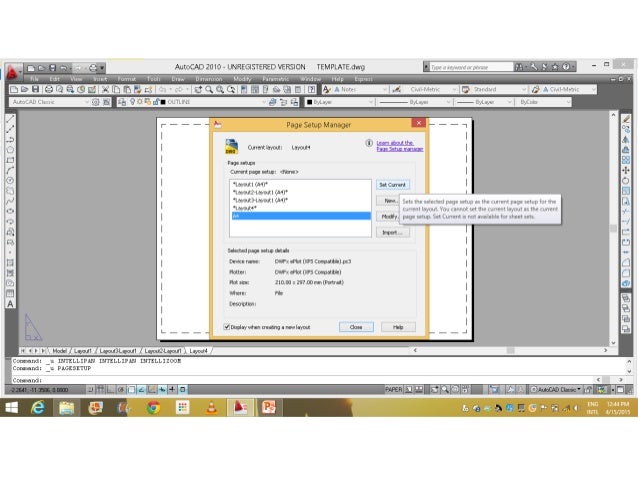The image size is (638, 479).
Task: Click the Dimension Style icon beside Civil-Metric
Action: (396, 89)
